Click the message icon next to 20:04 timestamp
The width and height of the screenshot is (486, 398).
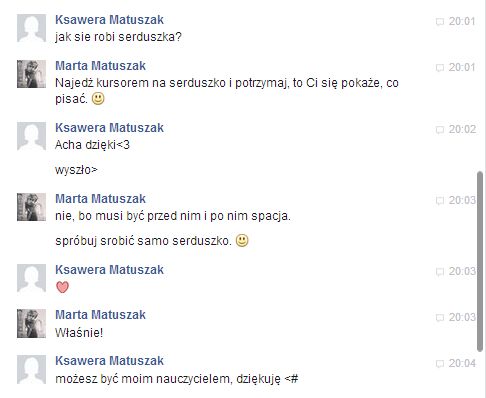440,364
